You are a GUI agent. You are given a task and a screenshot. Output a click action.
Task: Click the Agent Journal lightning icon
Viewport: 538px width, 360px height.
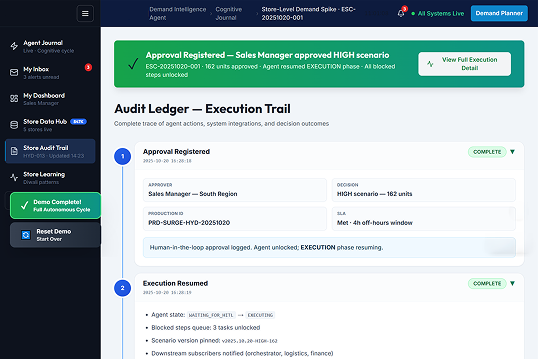tap(14, 46)
